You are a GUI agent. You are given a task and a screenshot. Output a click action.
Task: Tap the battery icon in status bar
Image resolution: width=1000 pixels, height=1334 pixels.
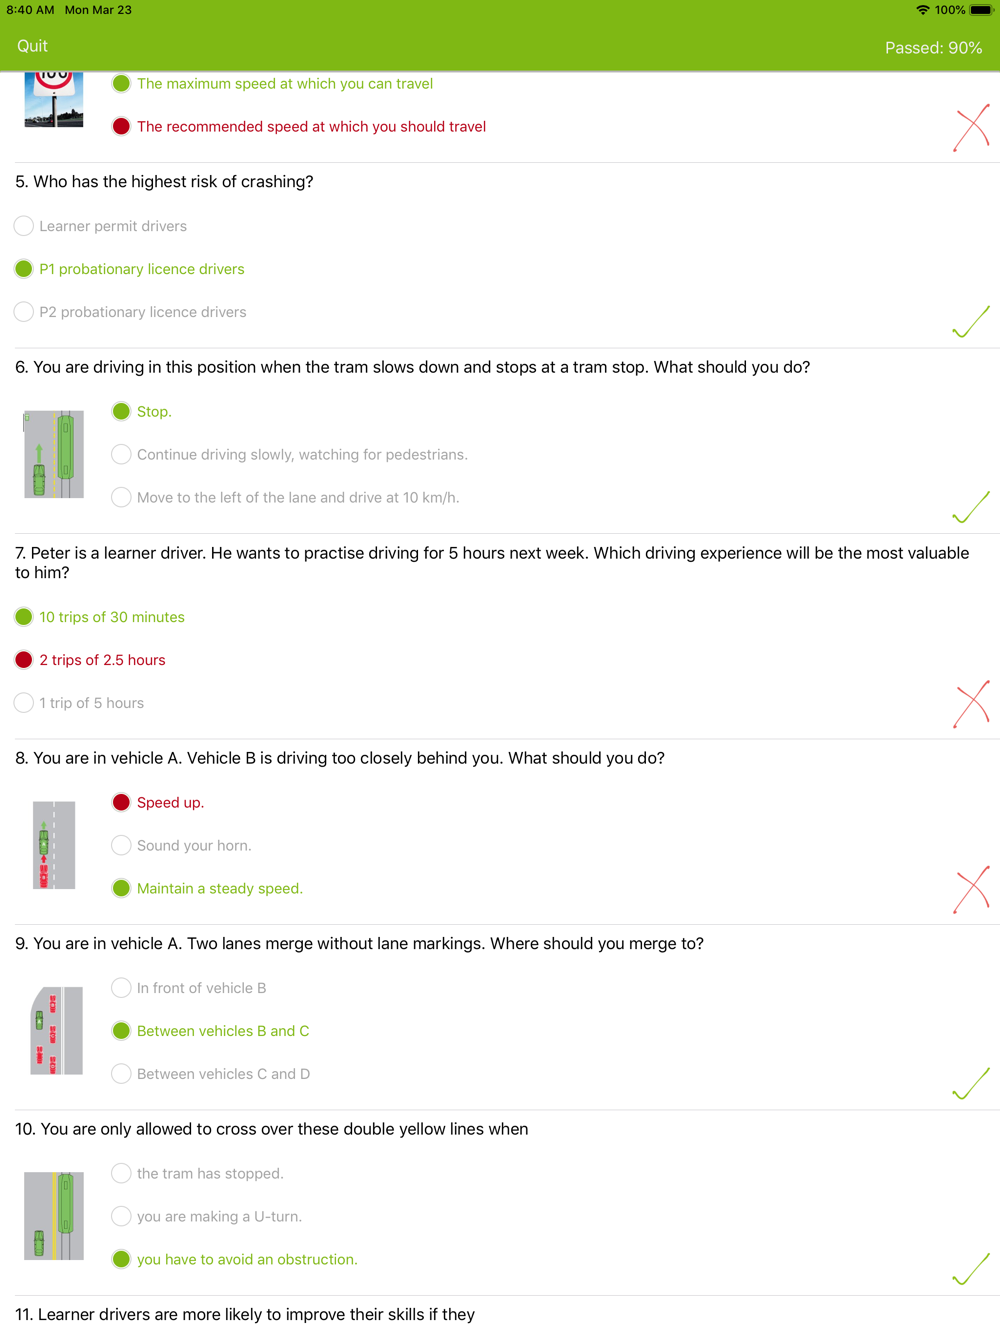(980, 10)
